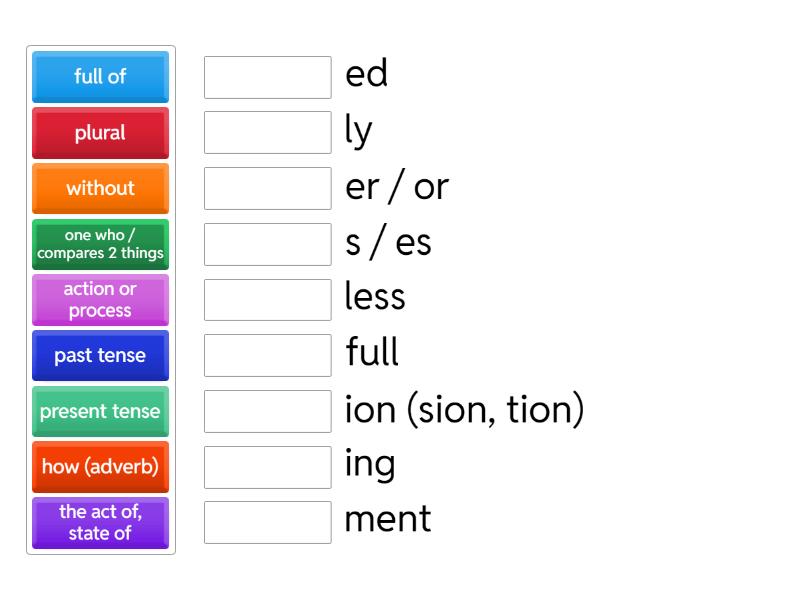This screenshot has width=800, height=600.
Task: Select the "full of" blue tile
Action: click(x=100, y=77)
